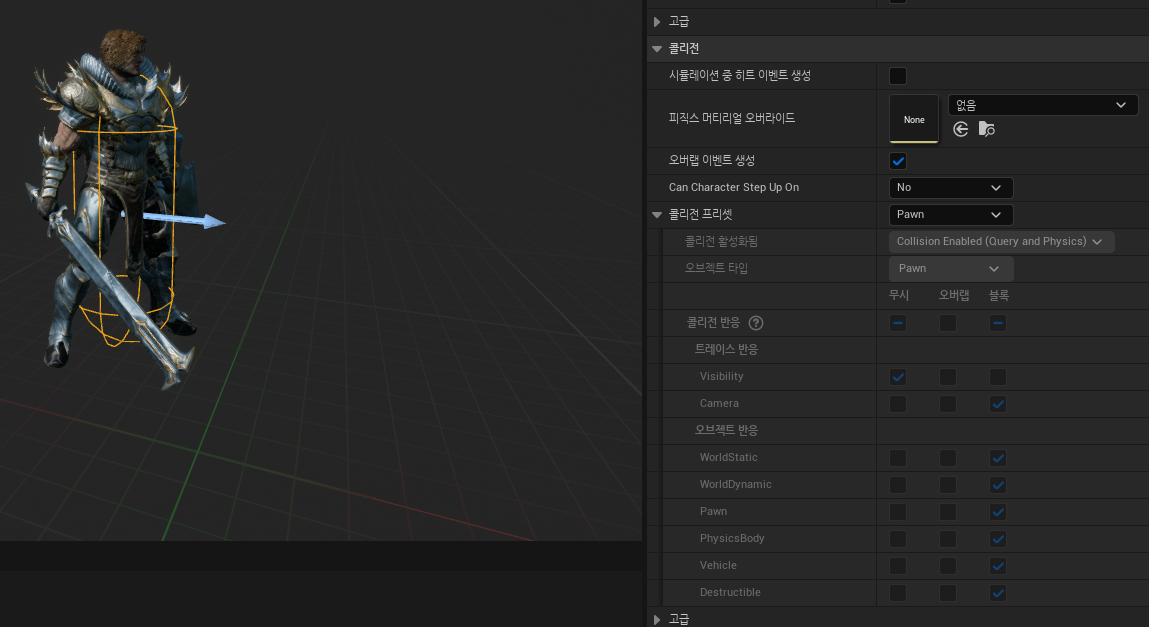The image size is (1149, 627).
Task: Set all 콜리전 반응 to 블록
Action: (x=997, y=323)
